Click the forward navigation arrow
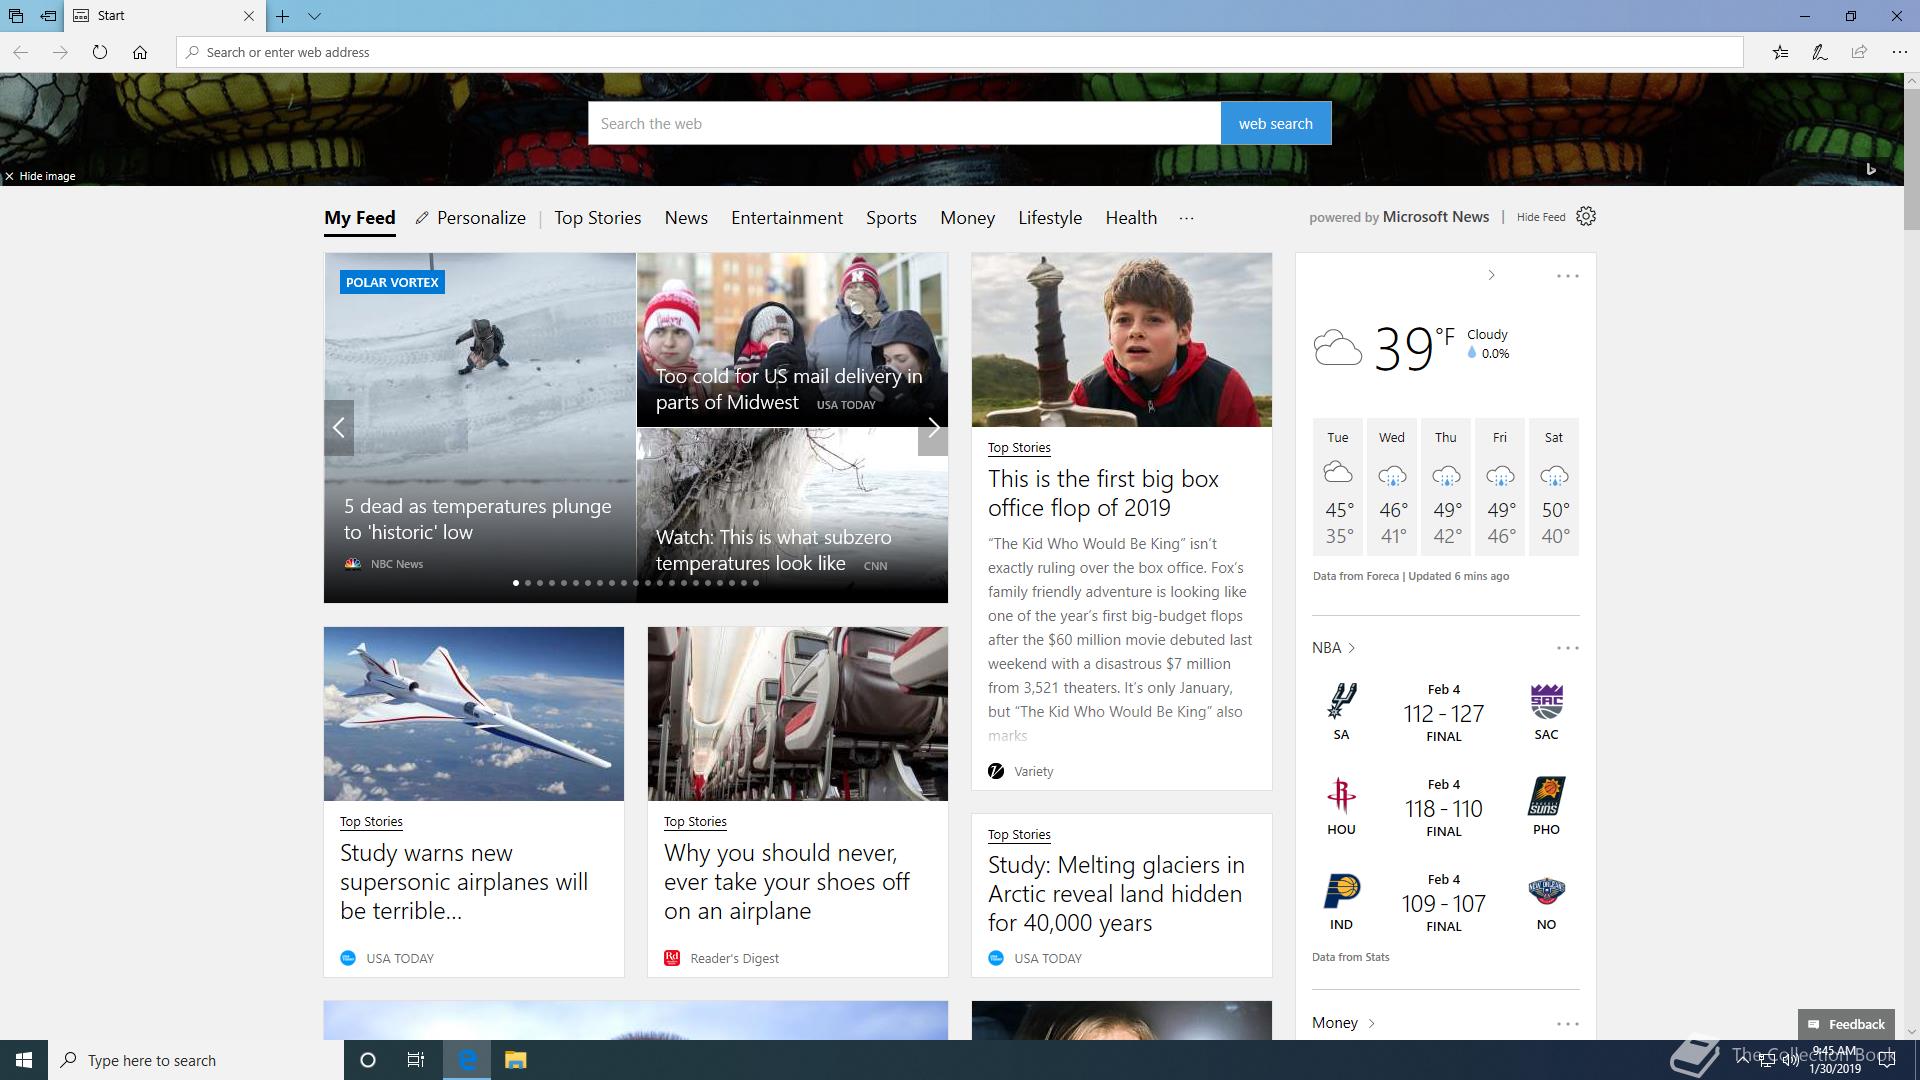Image resolution: width=1920 pixels, height=1080 pixels. click(x=60, y=52)
